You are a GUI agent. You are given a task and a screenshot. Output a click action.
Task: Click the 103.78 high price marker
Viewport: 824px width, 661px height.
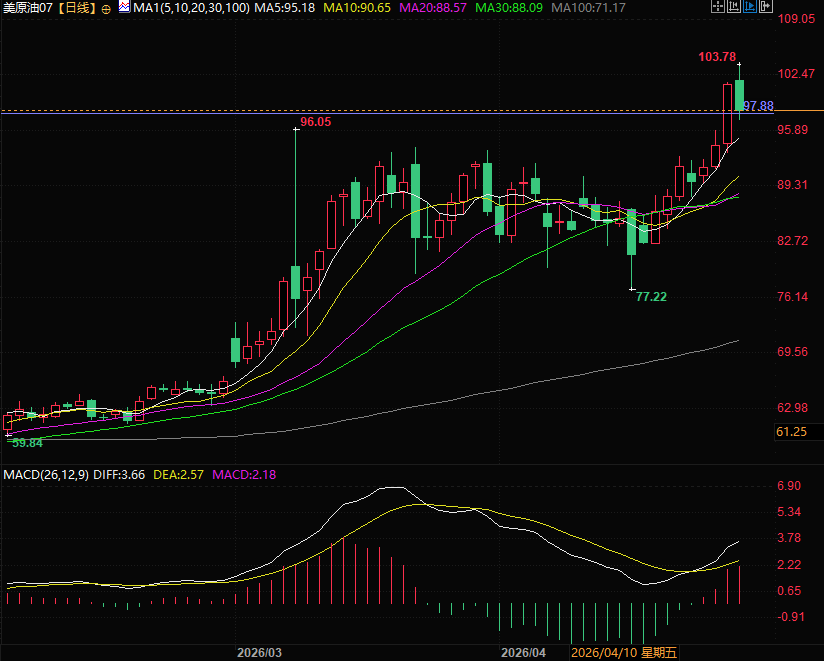click(x=717, y=57)
